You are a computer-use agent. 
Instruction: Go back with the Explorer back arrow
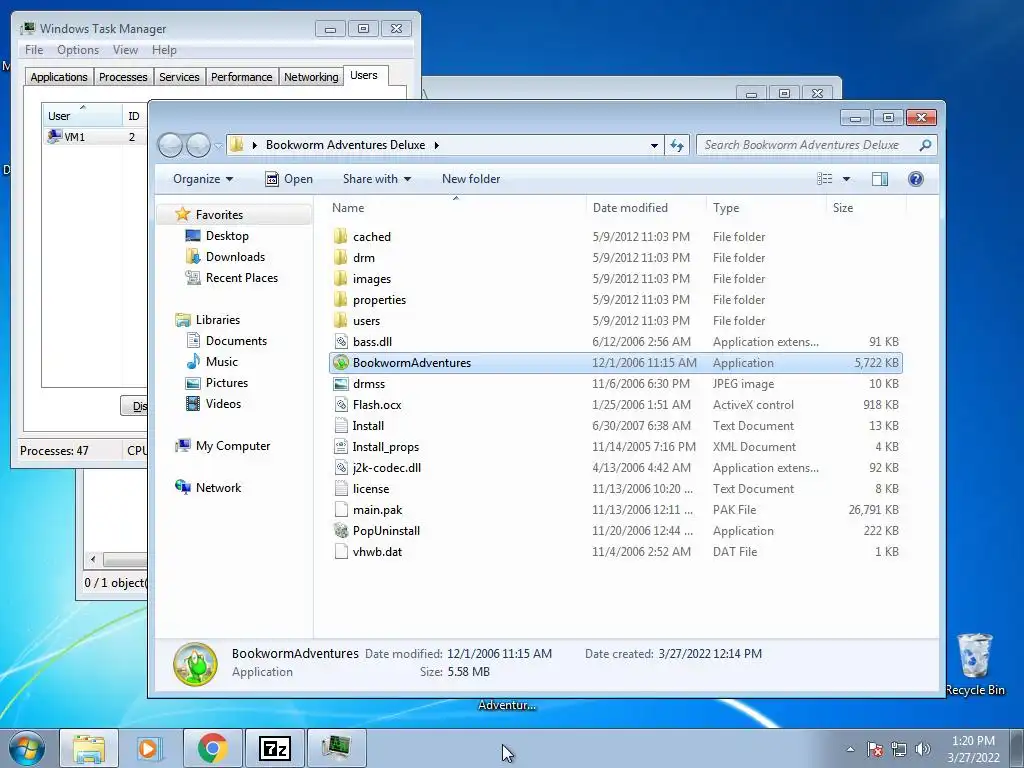click(x=170, y=145)
